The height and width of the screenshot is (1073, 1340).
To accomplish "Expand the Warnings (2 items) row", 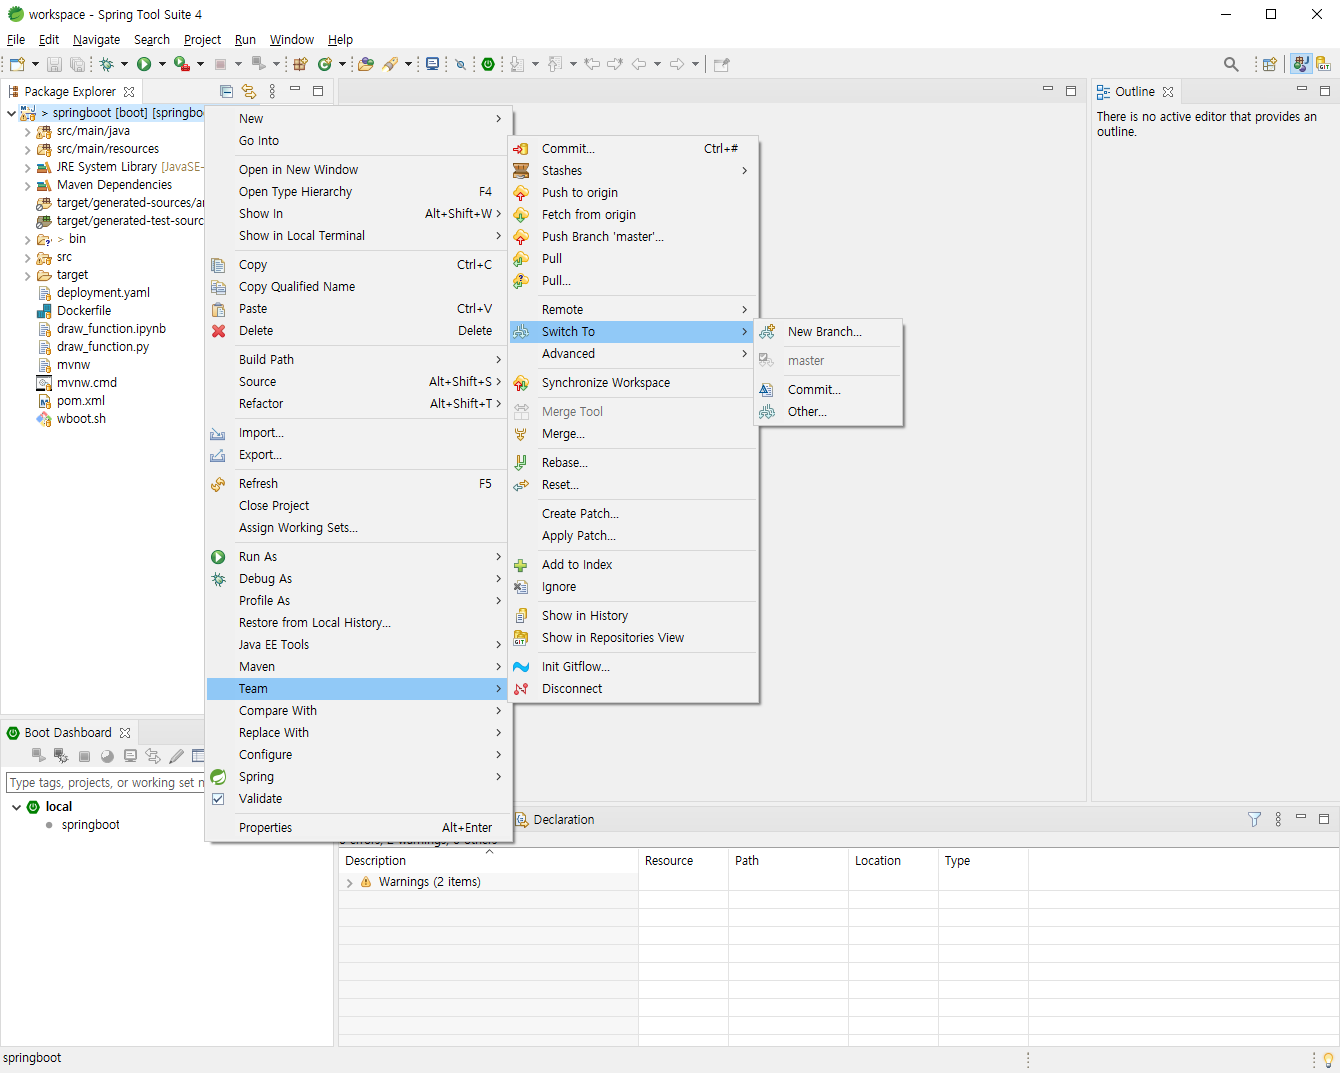I will pyautogui.click(x=349, y=883).
